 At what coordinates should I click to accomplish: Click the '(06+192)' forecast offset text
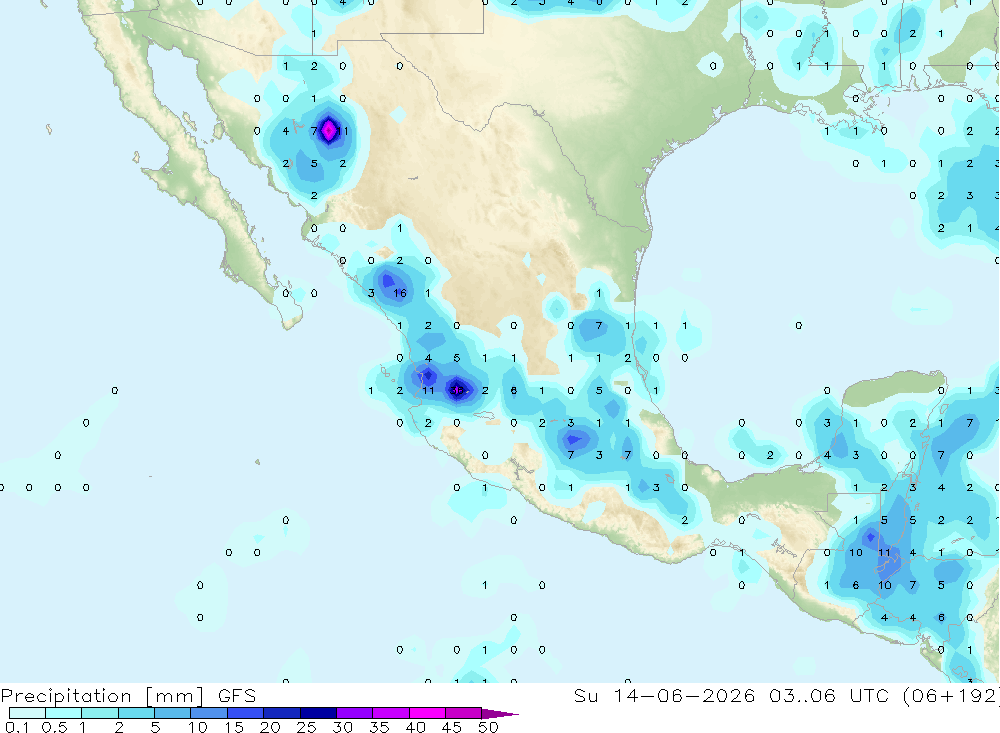click(951, 696)
